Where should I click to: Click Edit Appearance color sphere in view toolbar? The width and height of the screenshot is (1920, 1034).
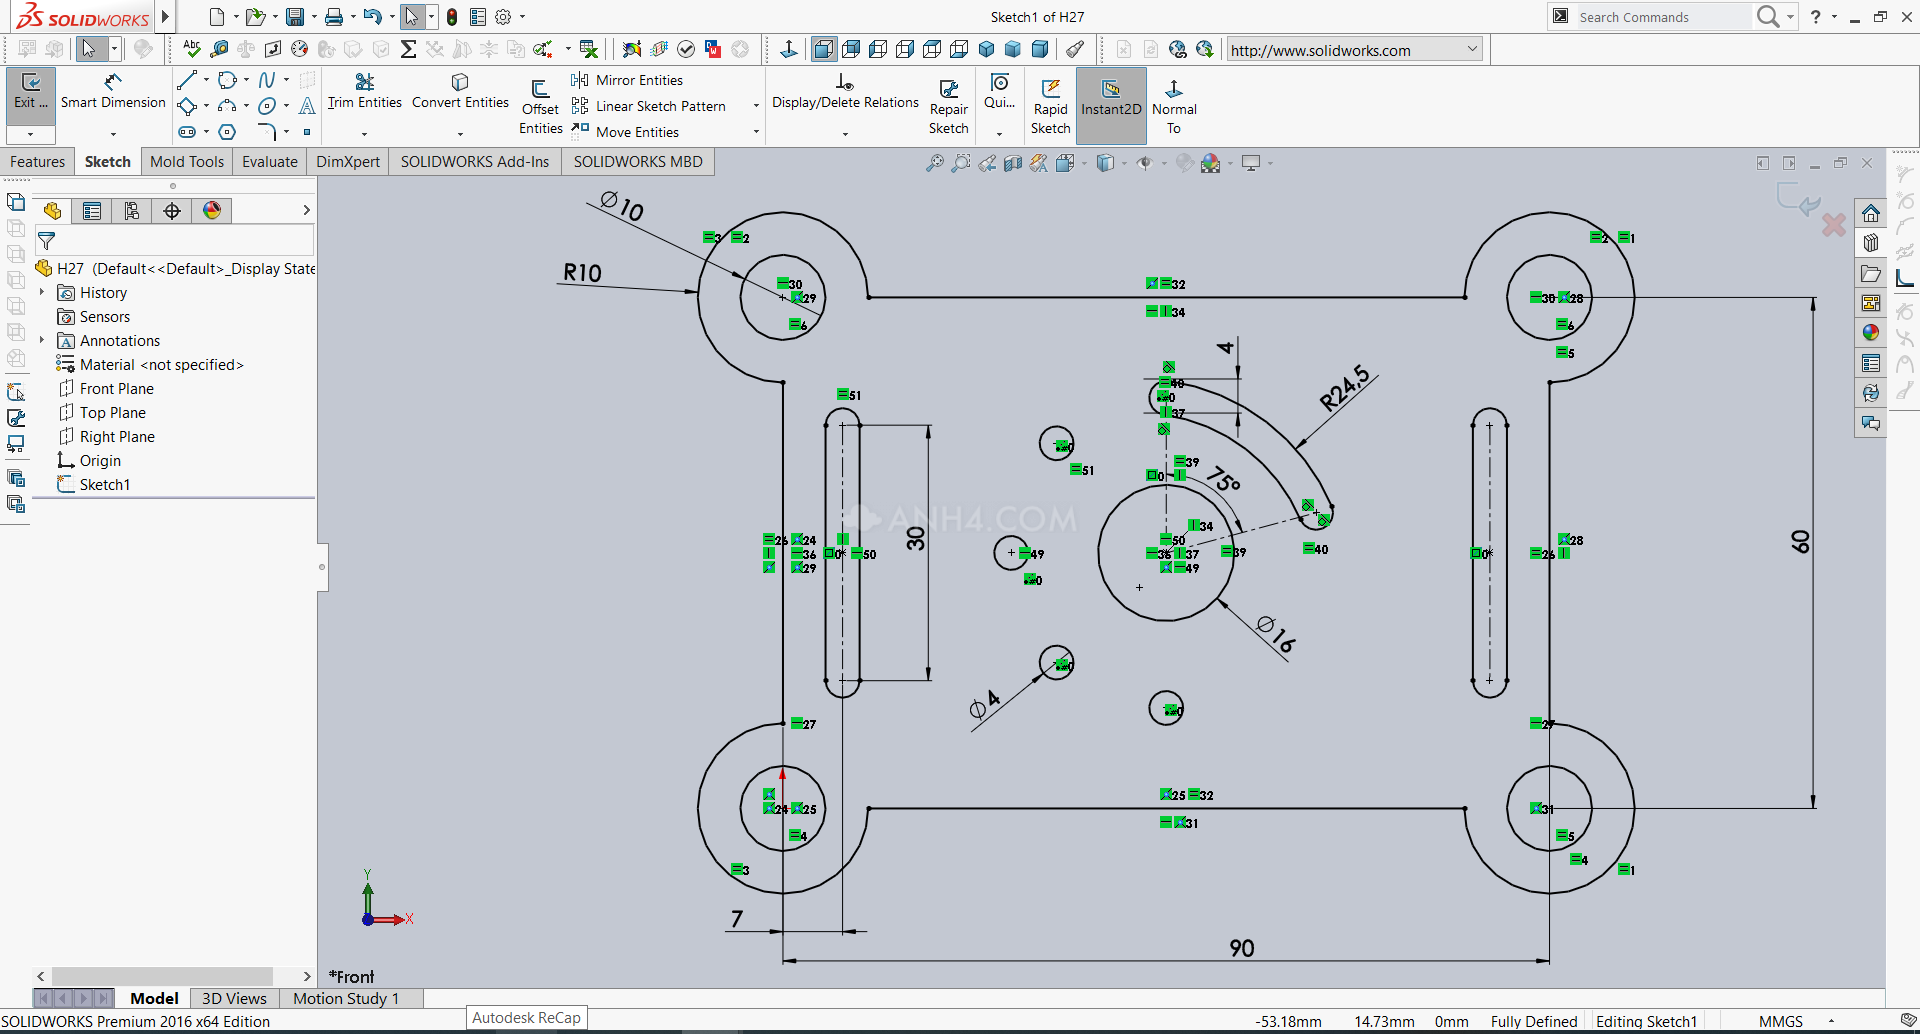(x=1184, y=163)
